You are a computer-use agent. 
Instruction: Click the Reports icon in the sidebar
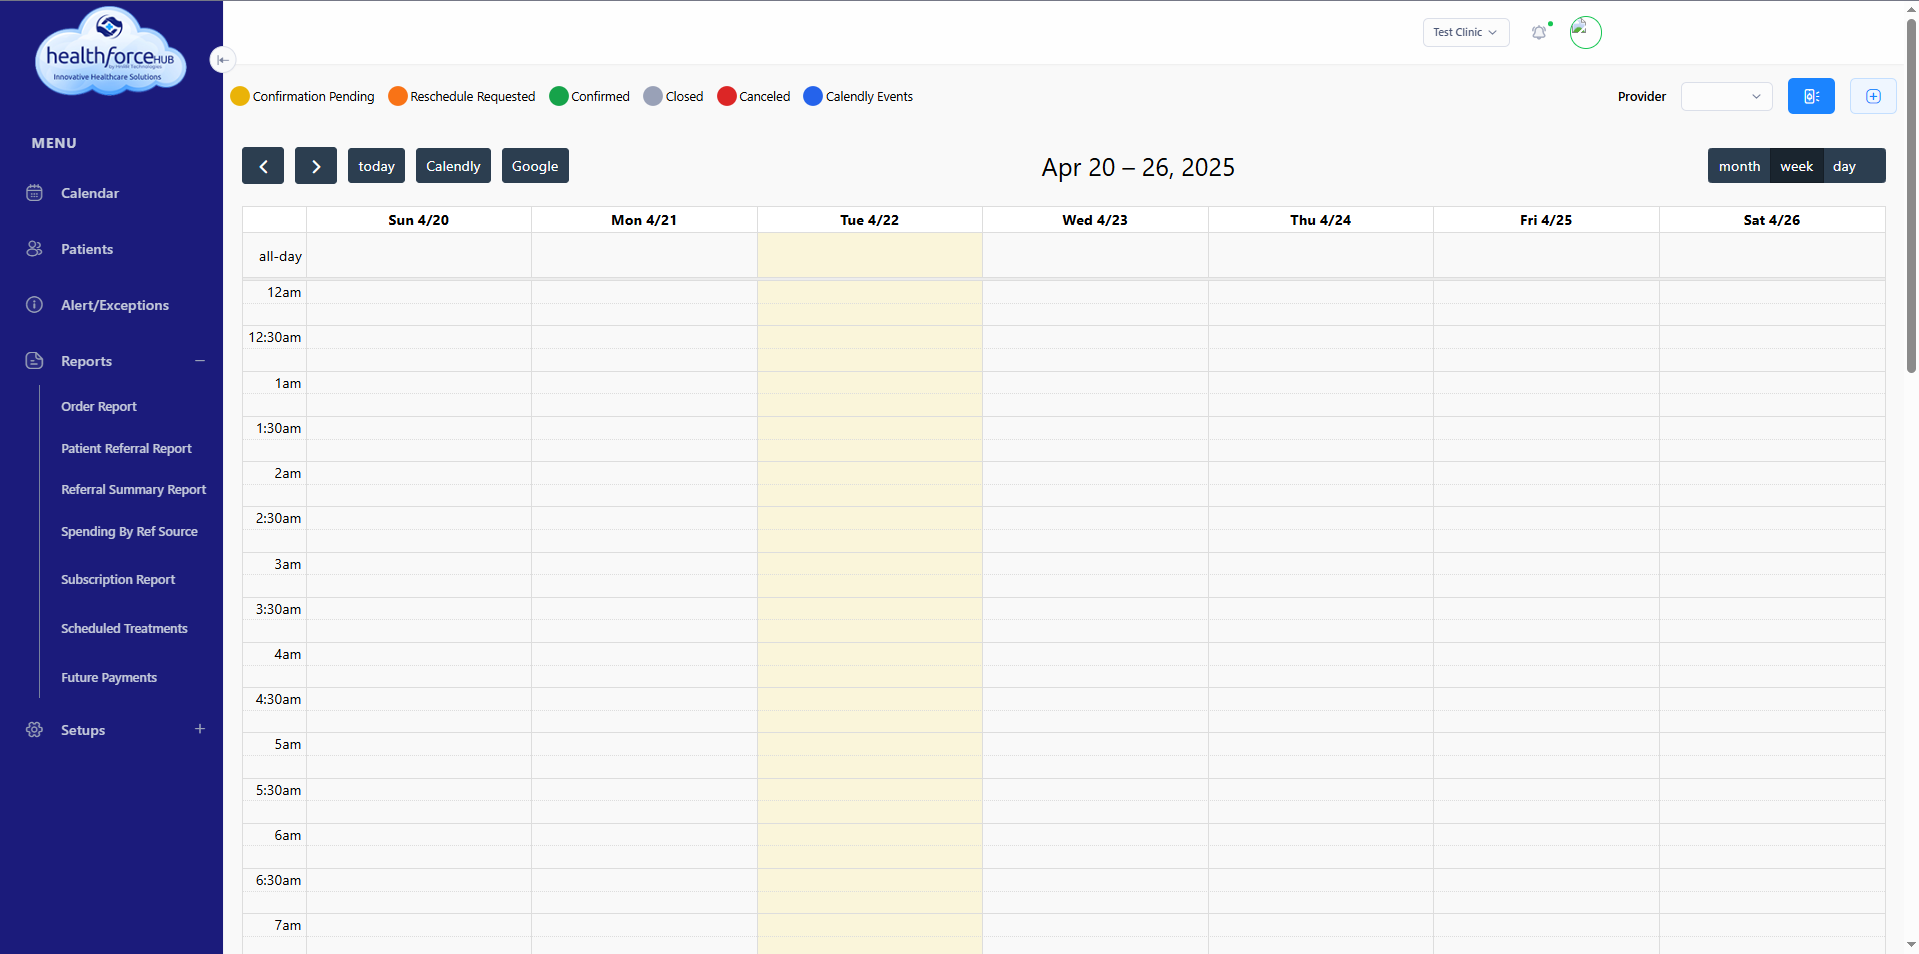pos(35,361)
